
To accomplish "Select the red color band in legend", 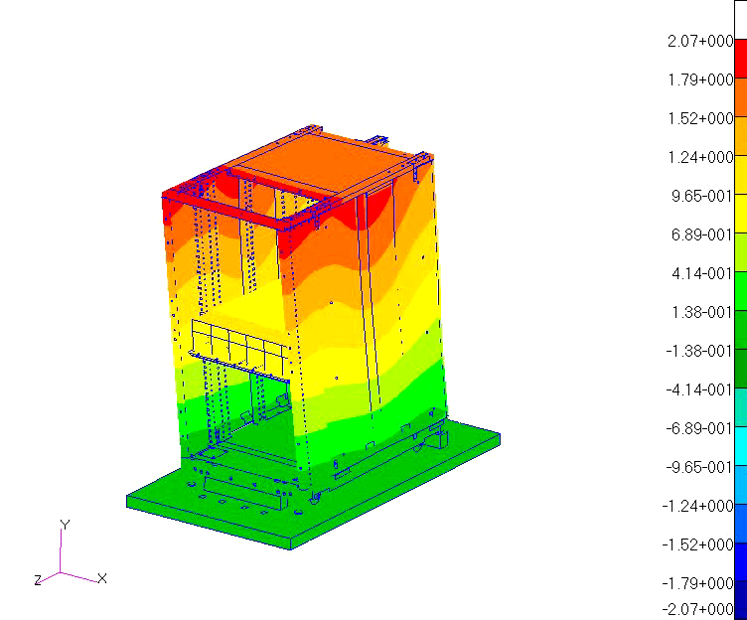I will coord(740,59).
